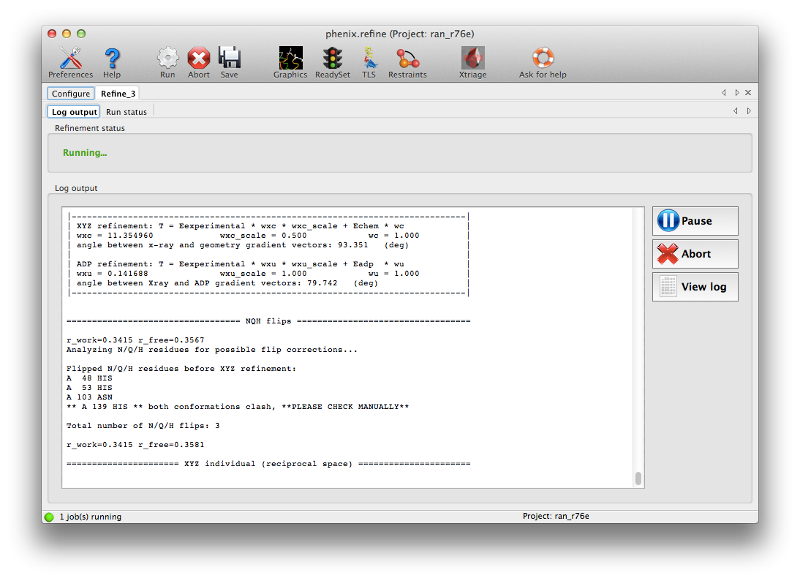Screen dimensions: 800x581
Task: Open the full log with View log
Action: (x=694, y=287)
